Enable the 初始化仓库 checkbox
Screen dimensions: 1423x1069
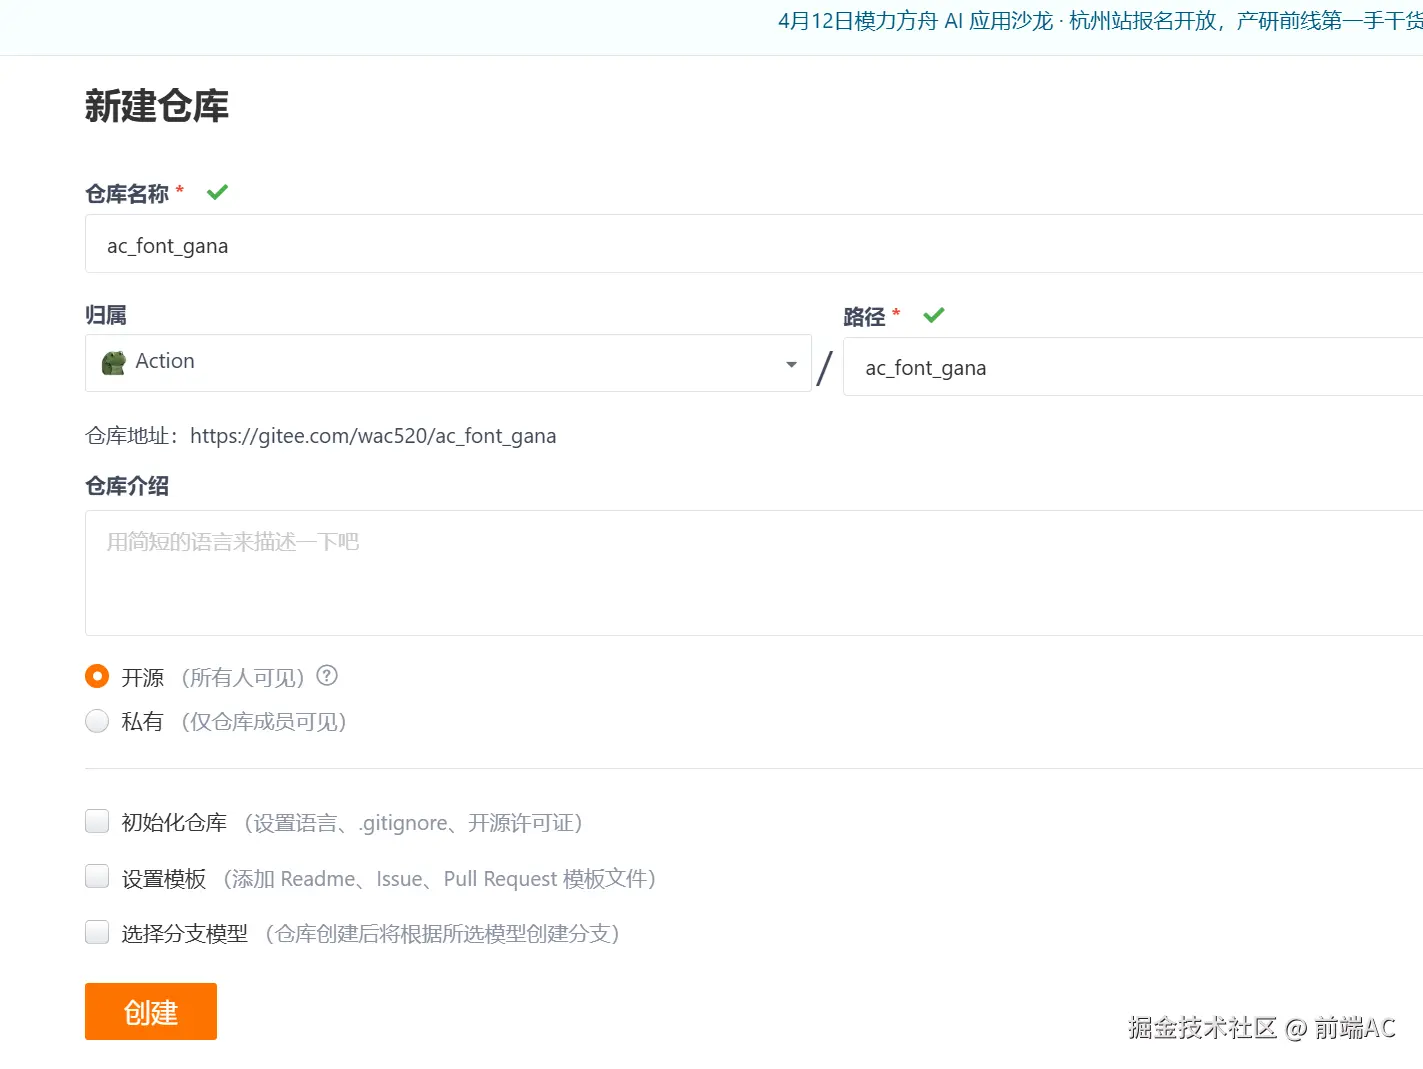(96, 820)
